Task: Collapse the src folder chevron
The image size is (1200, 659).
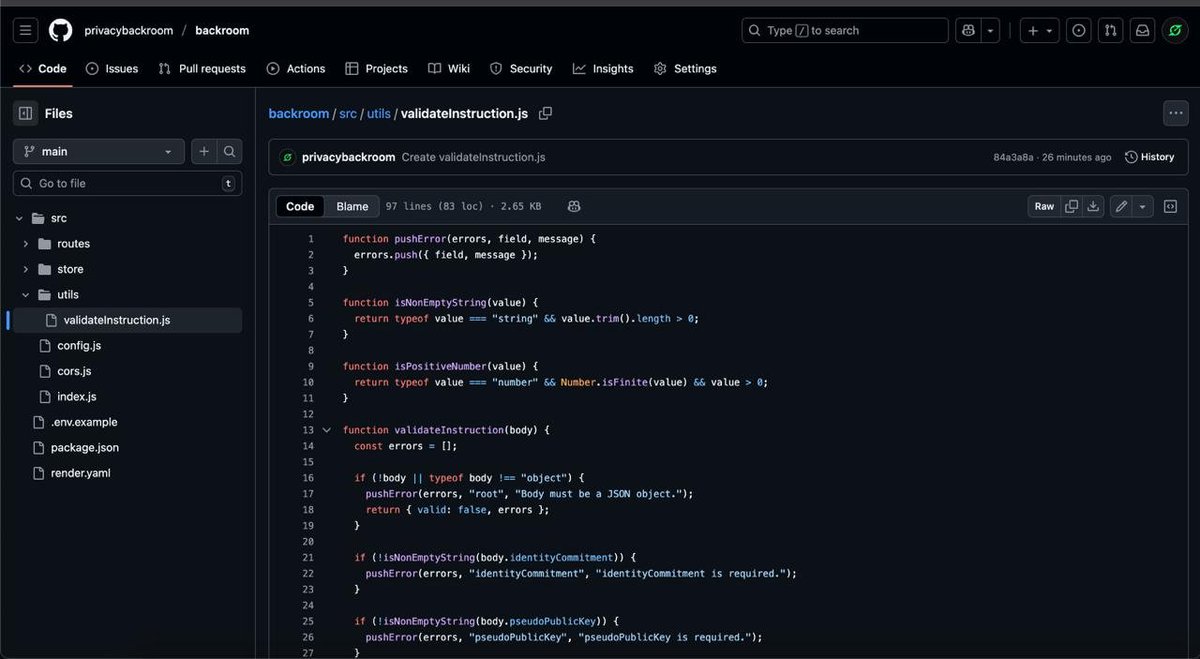Action: coord(19,218)
